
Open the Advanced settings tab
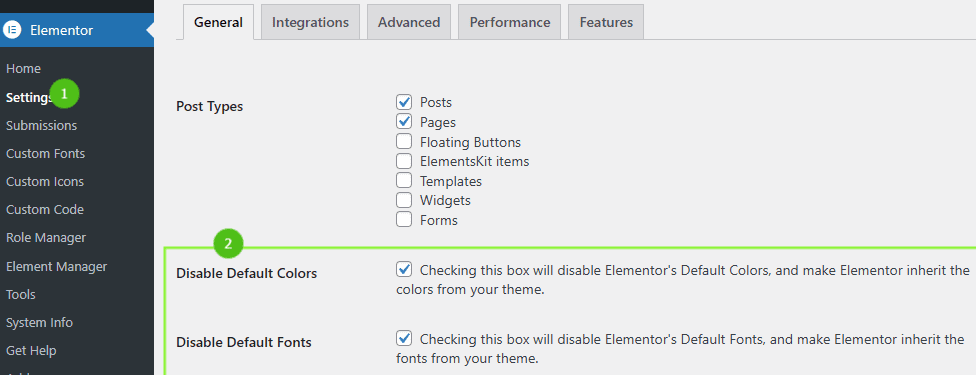pos(409,22)
